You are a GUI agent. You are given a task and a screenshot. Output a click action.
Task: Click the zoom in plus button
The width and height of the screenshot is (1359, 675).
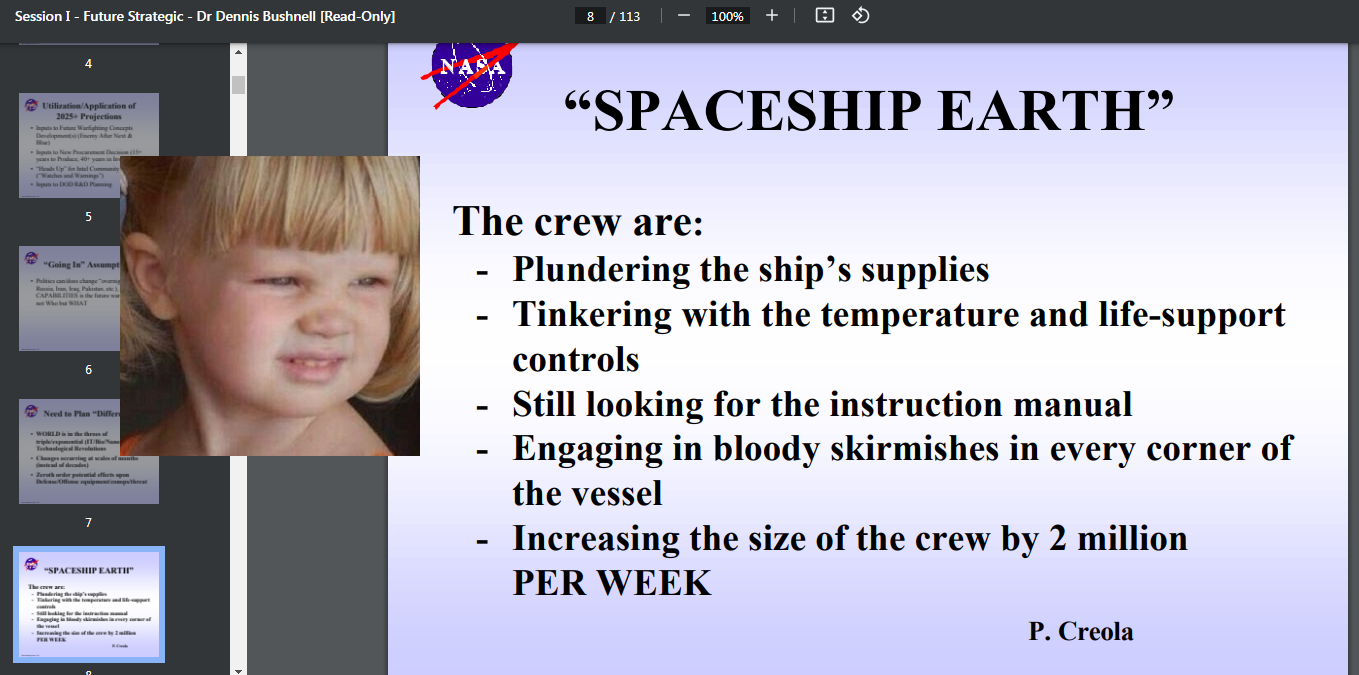pyautogui.click(x=771, y=16)
